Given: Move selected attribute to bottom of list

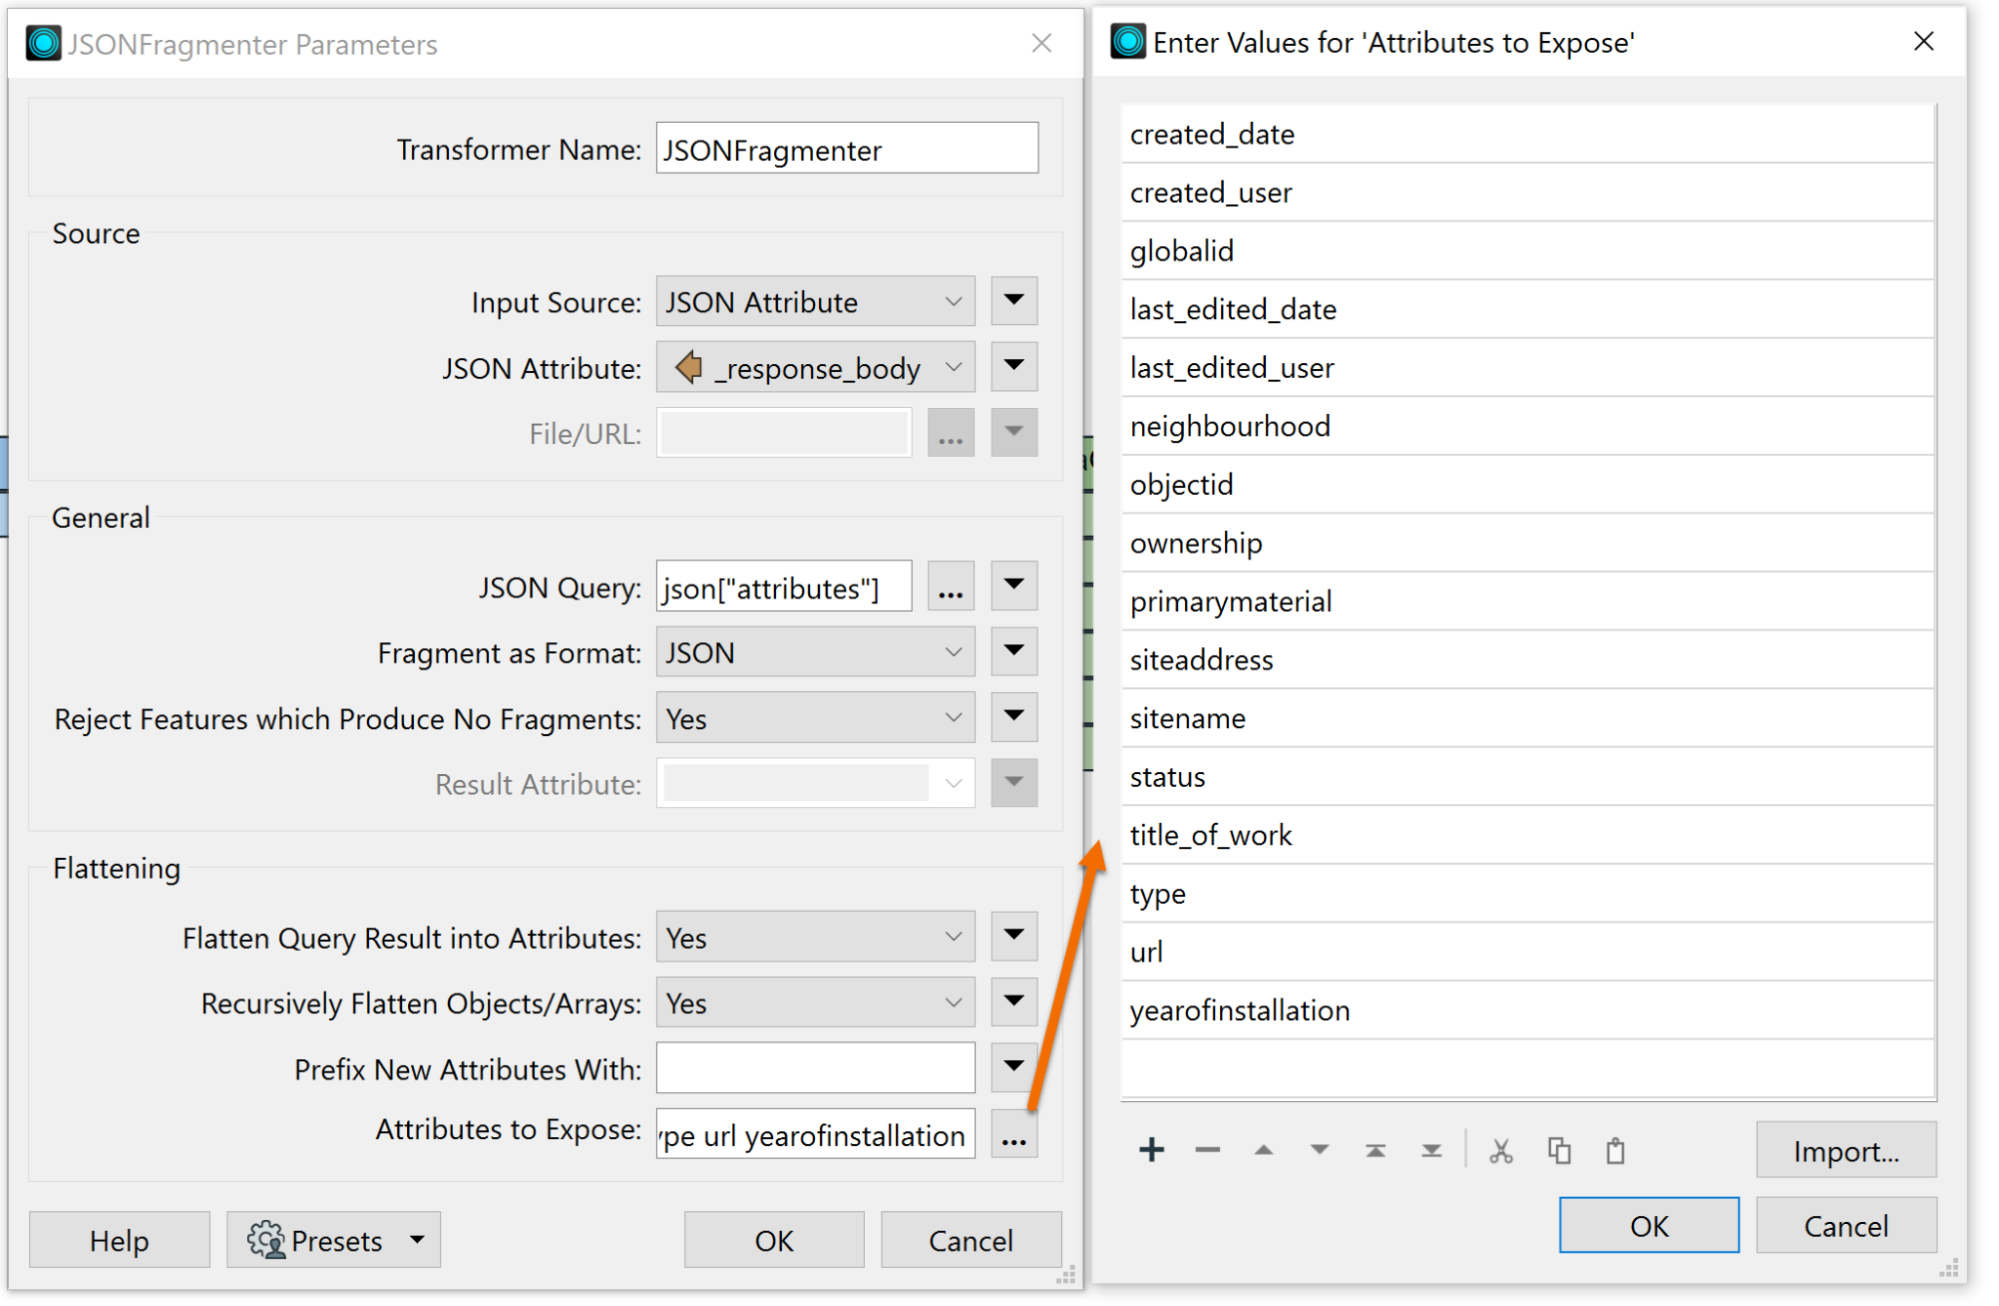Looking at the screenshot, I should click(1431, 1150).
